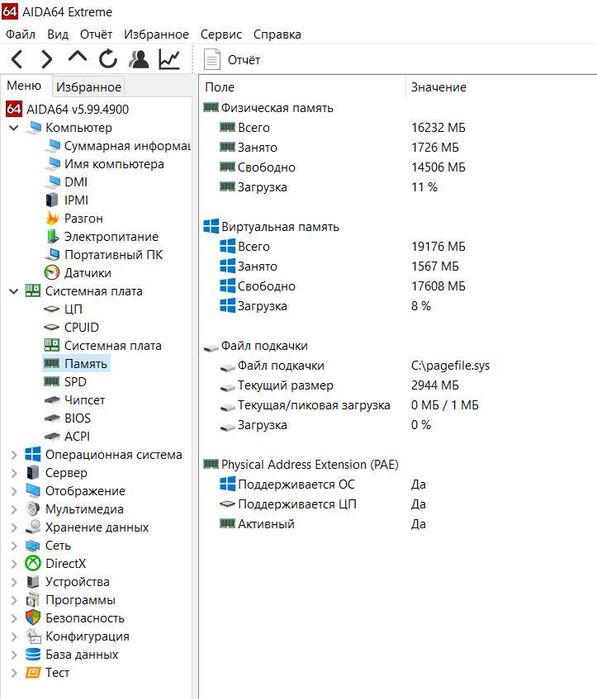Open the Сервис menu
This screenshot has width=597, height=699.
point(221,34)
